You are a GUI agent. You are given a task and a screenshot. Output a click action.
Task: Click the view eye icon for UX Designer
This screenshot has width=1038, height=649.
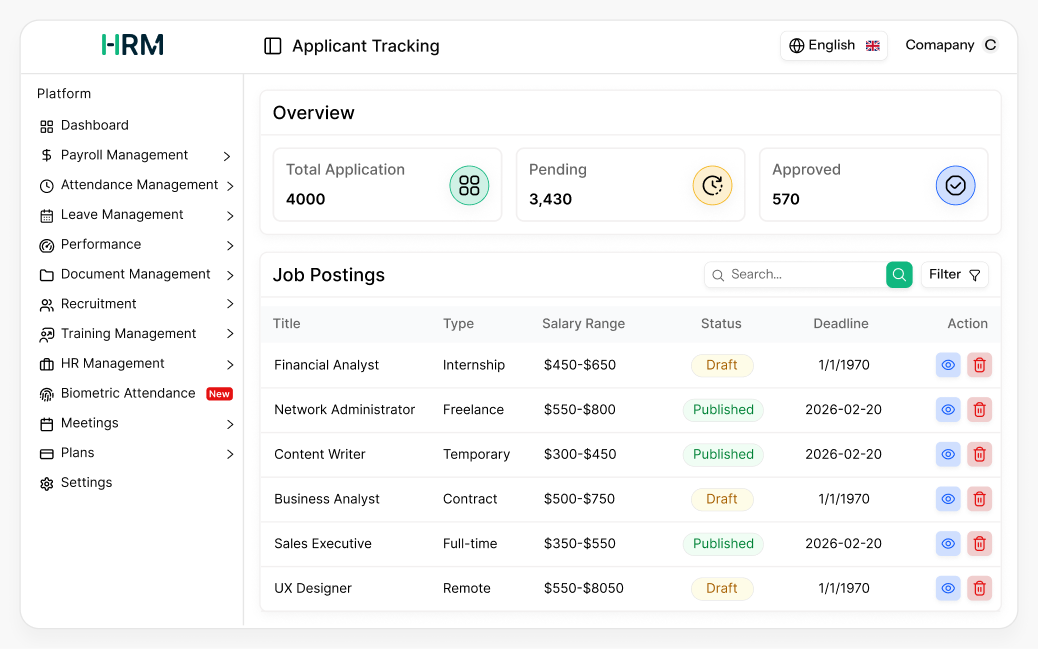[947, 588]
